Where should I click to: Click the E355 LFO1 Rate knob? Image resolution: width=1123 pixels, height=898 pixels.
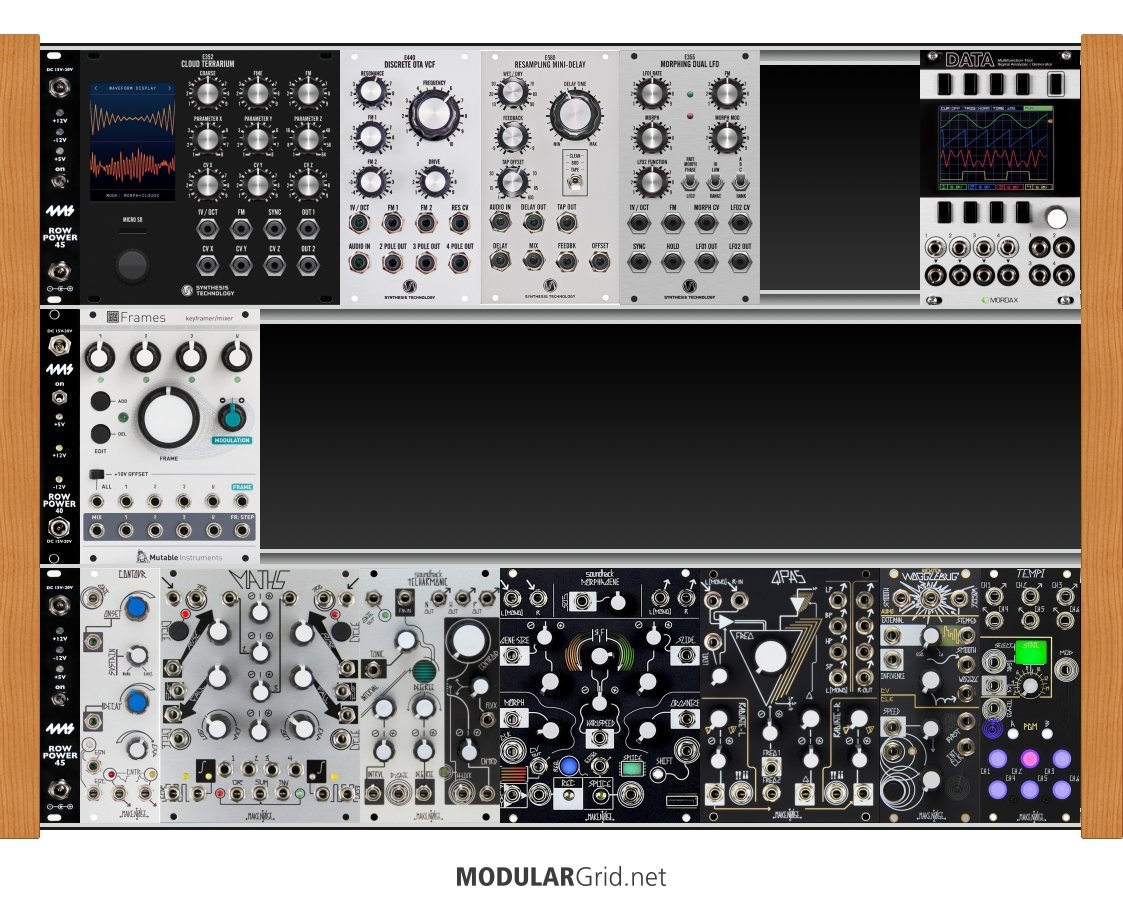coord(651,94)
